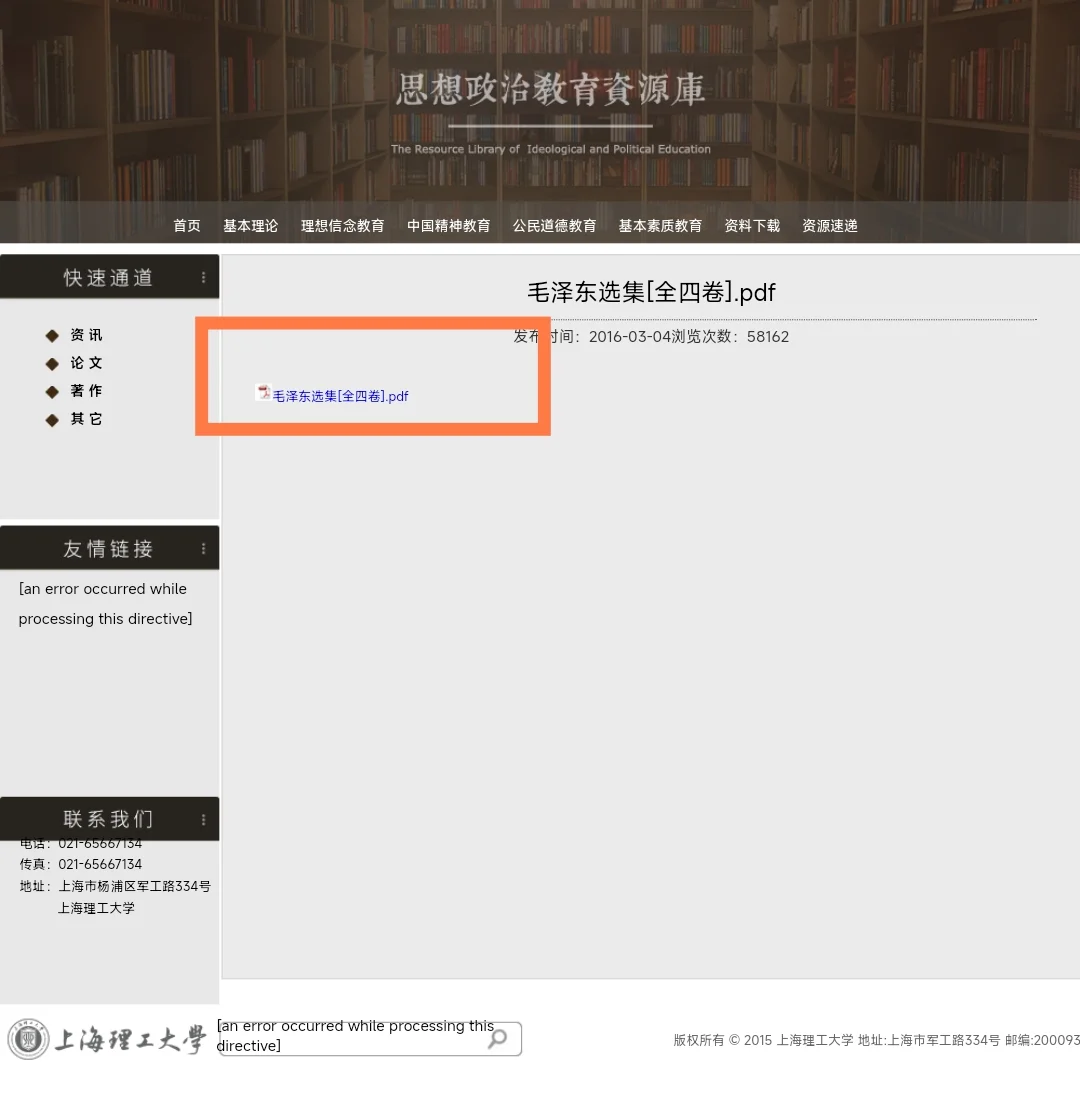
Task: Click the diamond bullet beside 著作
Action: 52,392
